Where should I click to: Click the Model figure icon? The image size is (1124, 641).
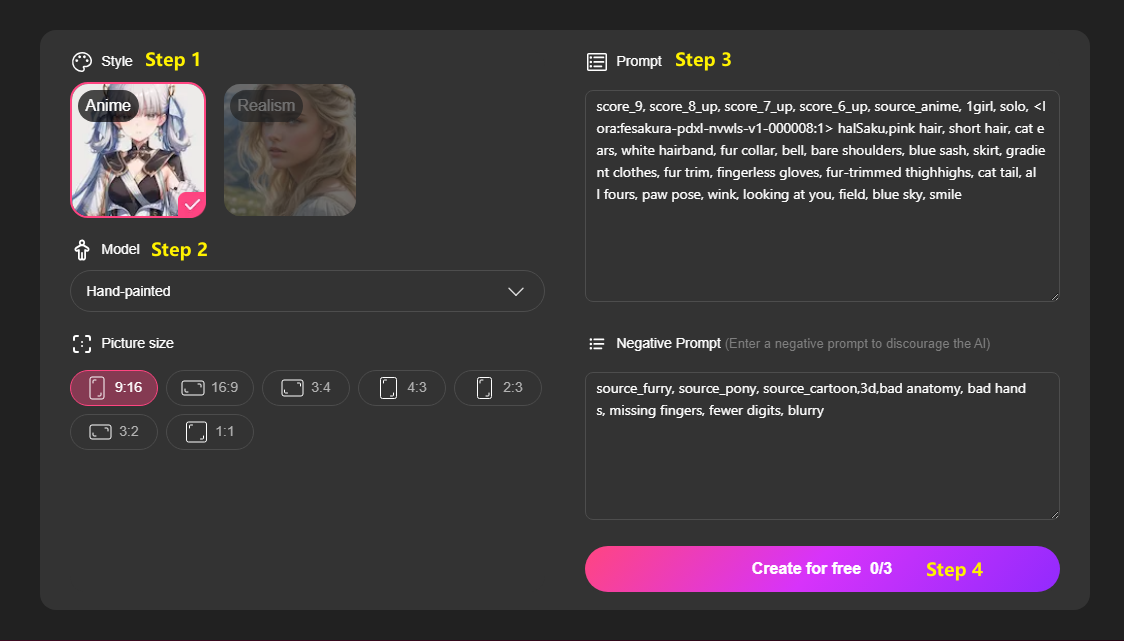click(82, 250)
